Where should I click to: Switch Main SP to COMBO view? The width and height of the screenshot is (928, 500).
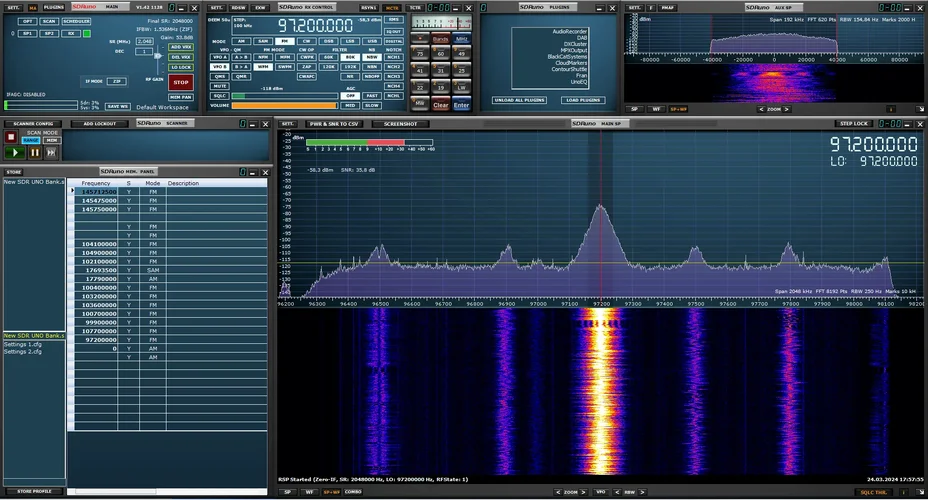tap(353, 492)
